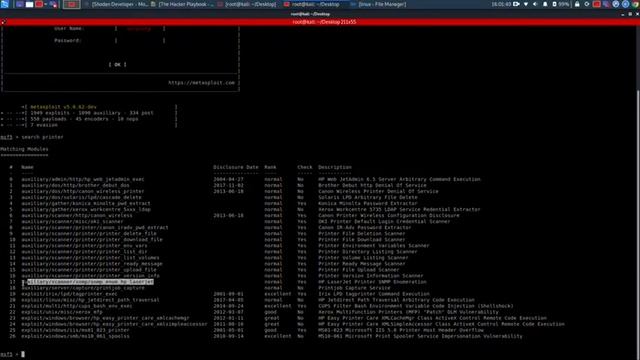The width and height of the screenshot is (640, 360).
Task: Switch to the linux - File Manager window
Action: 378,4
